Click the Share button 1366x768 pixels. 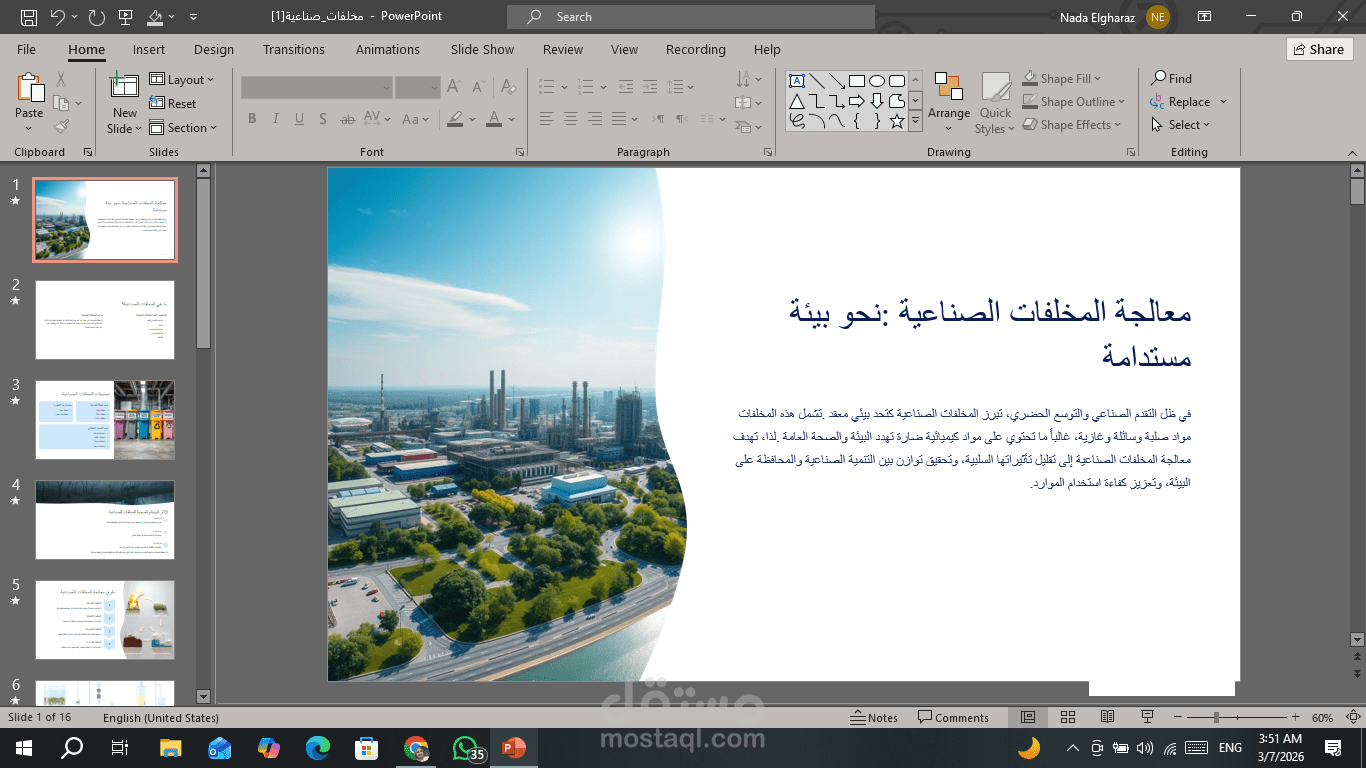(1318, 49)
